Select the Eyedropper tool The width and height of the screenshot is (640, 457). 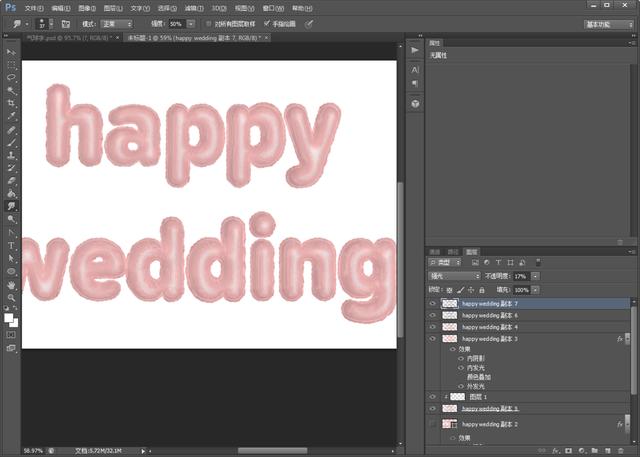tap(11, 116)
